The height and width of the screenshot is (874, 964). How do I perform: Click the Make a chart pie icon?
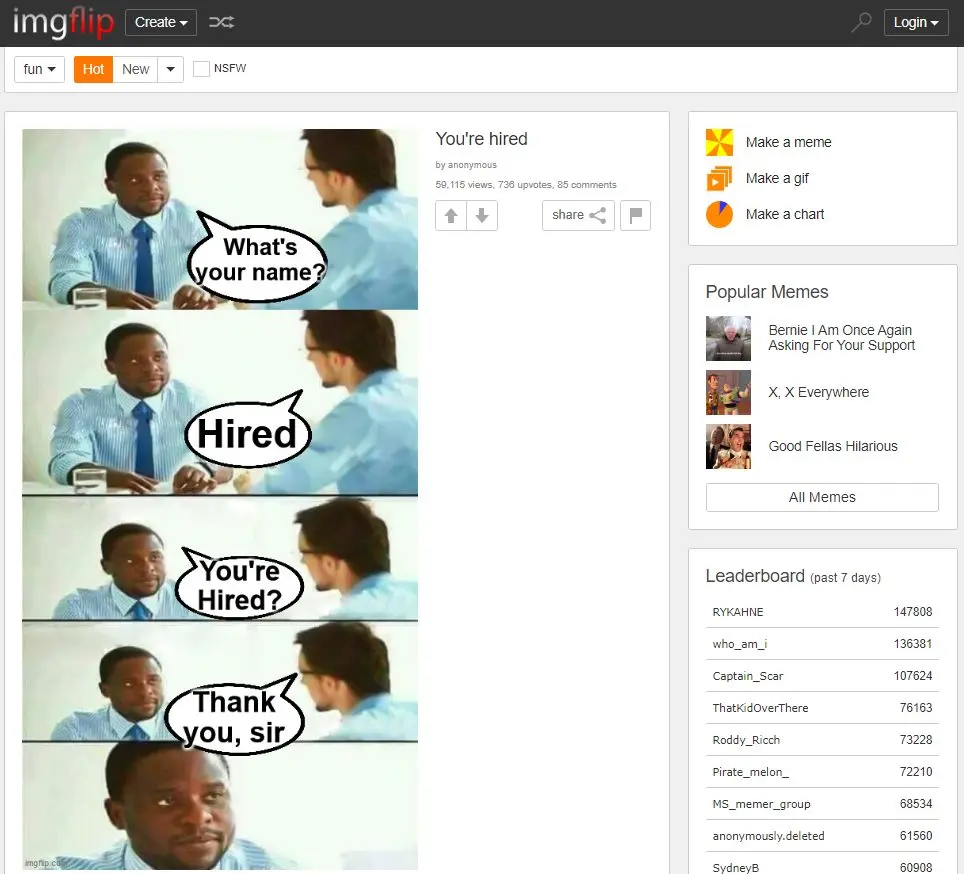[719, 214]
